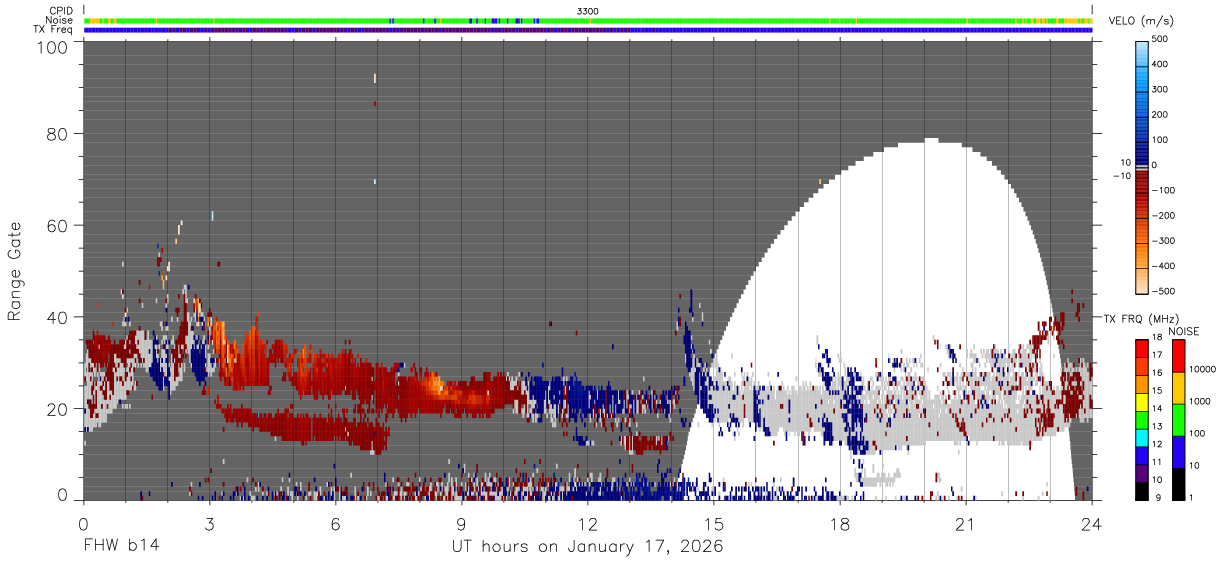Click the Noise row label
The height and width of the screenshot is (567, 1228).
coord(59,20)
